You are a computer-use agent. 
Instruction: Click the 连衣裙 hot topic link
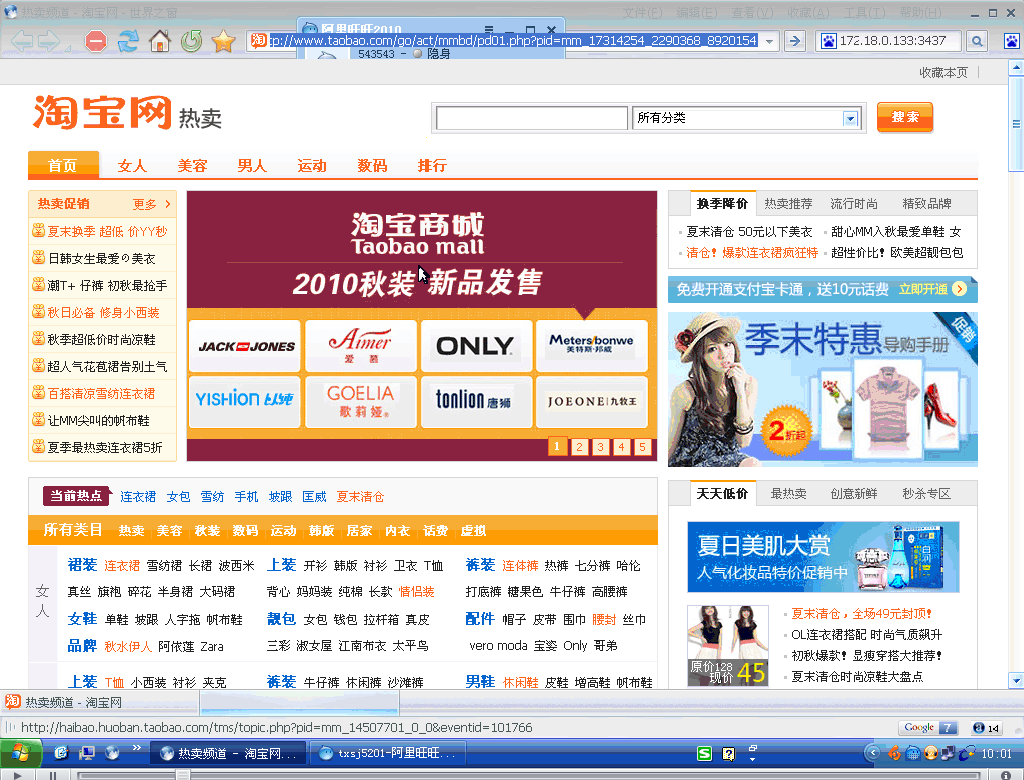(x=138, y=497)
